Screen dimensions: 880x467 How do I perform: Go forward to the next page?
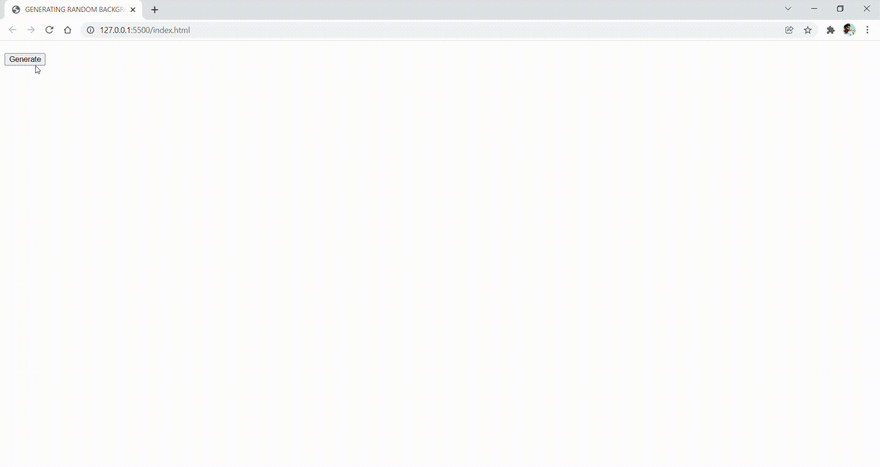coord(31,30)
